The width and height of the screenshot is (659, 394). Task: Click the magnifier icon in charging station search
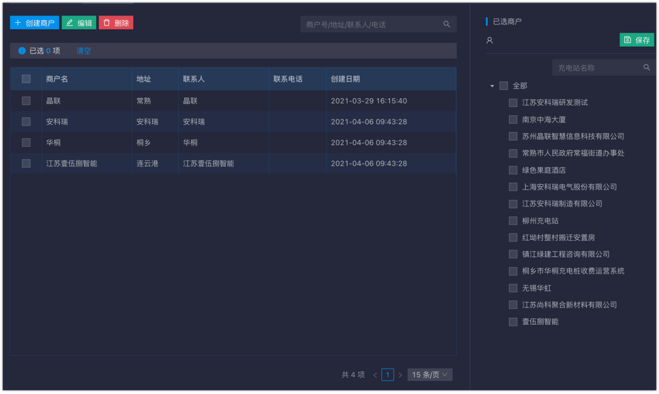click(x=646, y=67)
